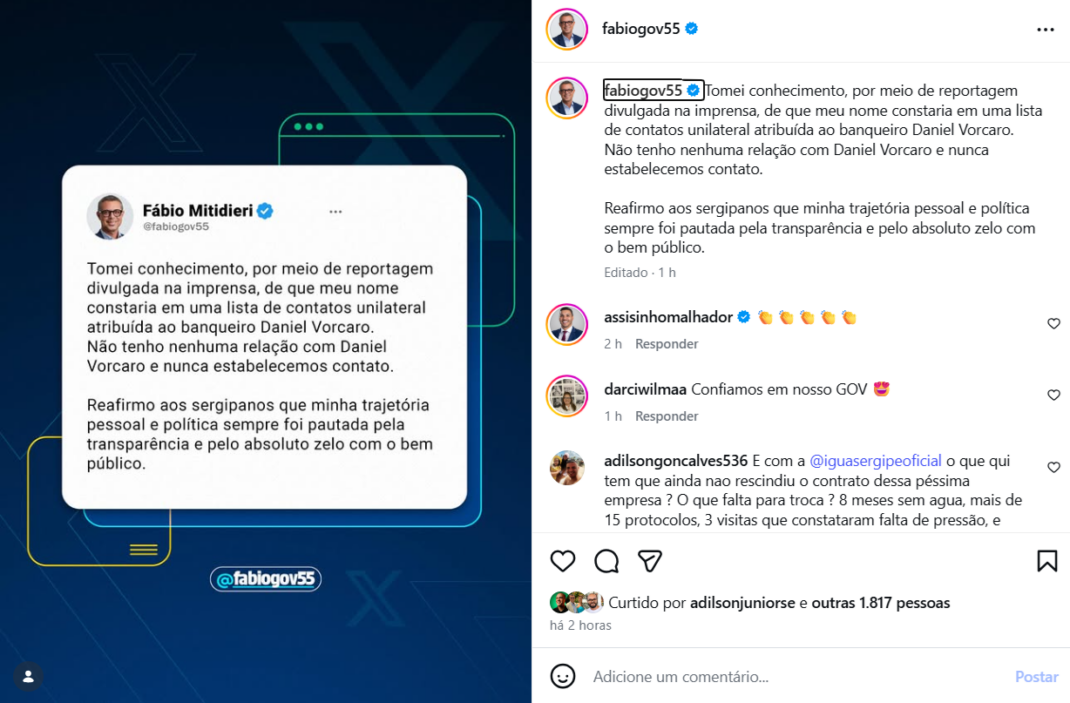
Task: Open the @iguasergipeoficial mention link
Action: (876, 461)
